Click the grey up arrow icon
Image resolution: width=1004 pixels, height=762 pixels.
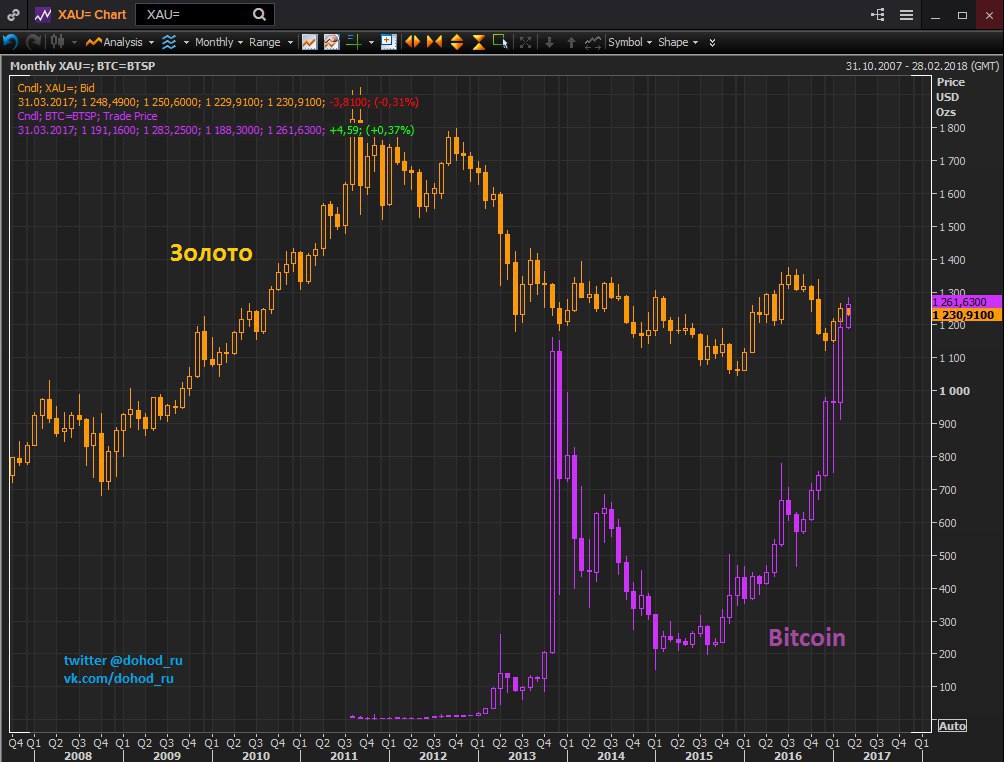571,42
